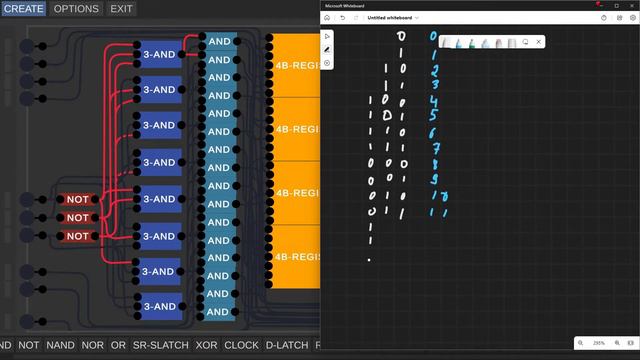Select the bottommost AND chip
Viewport: 640px width, 360px height.
218,312
